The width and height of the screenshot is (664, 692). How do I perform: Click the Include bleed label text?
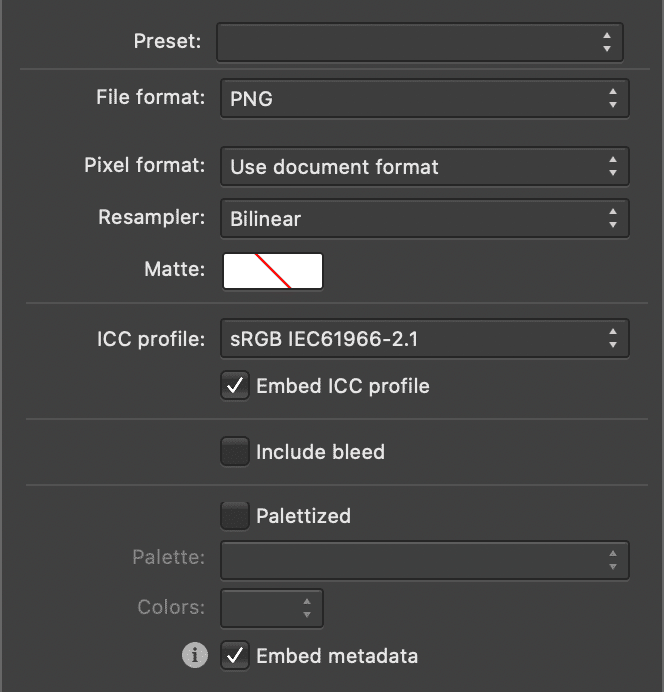point(320,452)
